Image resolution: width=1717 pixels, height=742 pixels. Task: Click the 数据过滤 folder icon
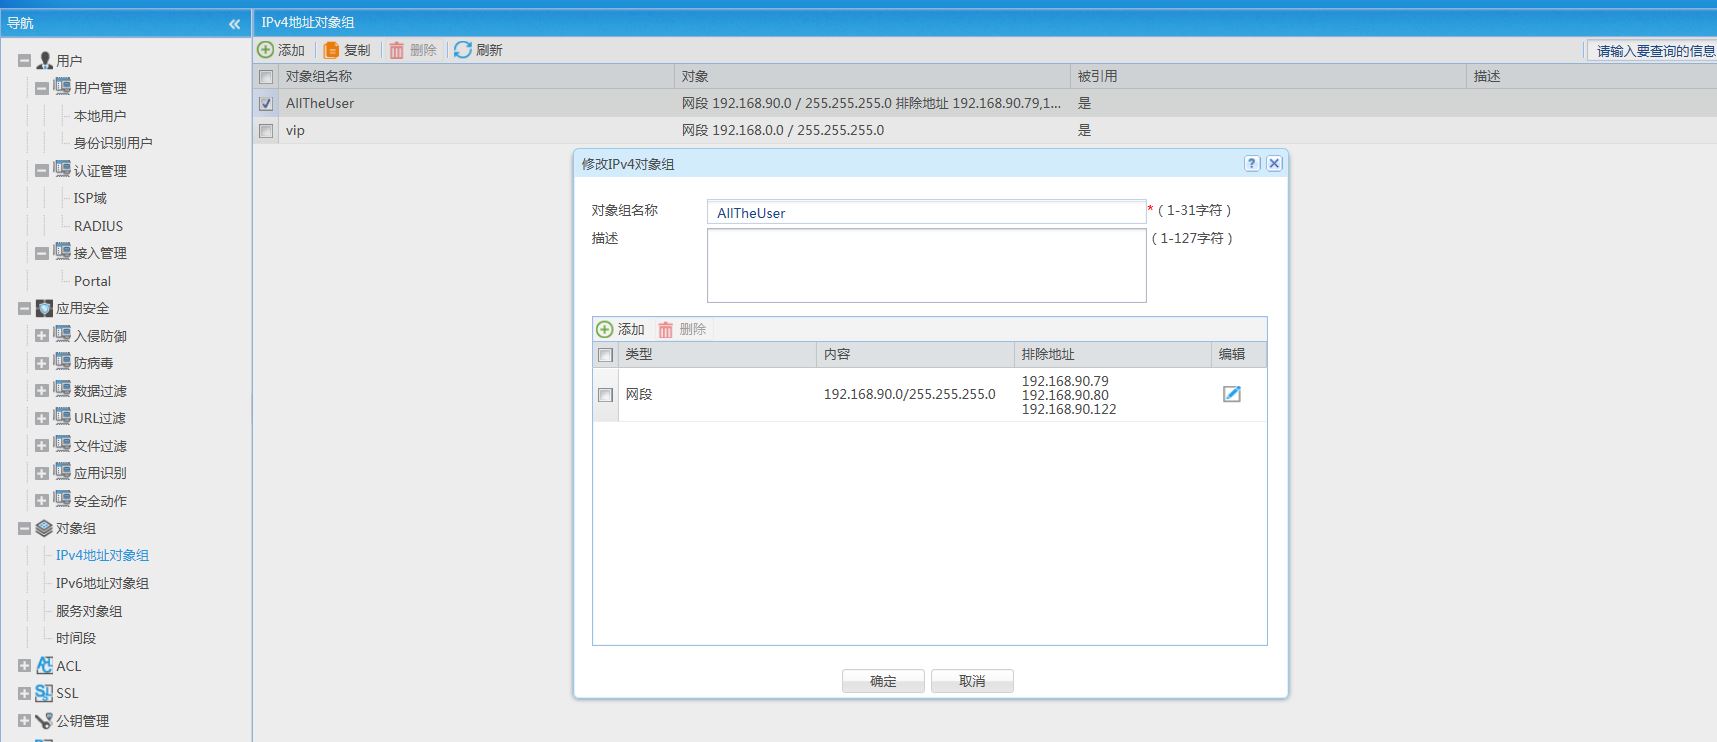pyautogui.click(x=62, y=390)
